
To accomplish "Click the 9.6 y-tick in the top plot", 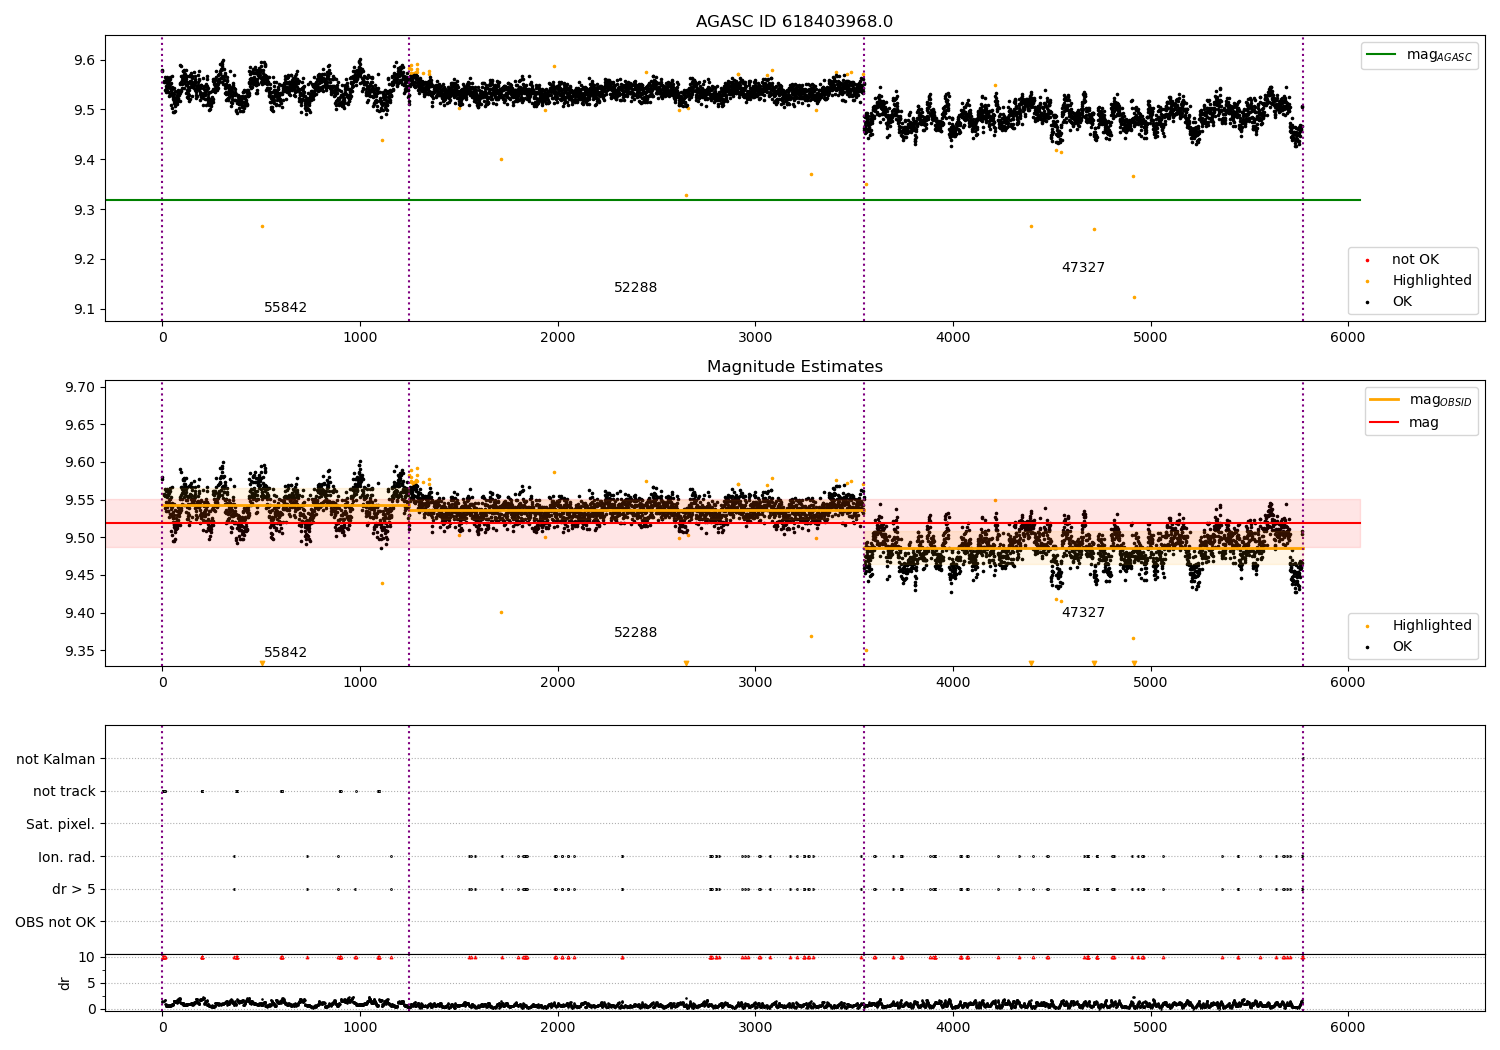I will point(83,61).
